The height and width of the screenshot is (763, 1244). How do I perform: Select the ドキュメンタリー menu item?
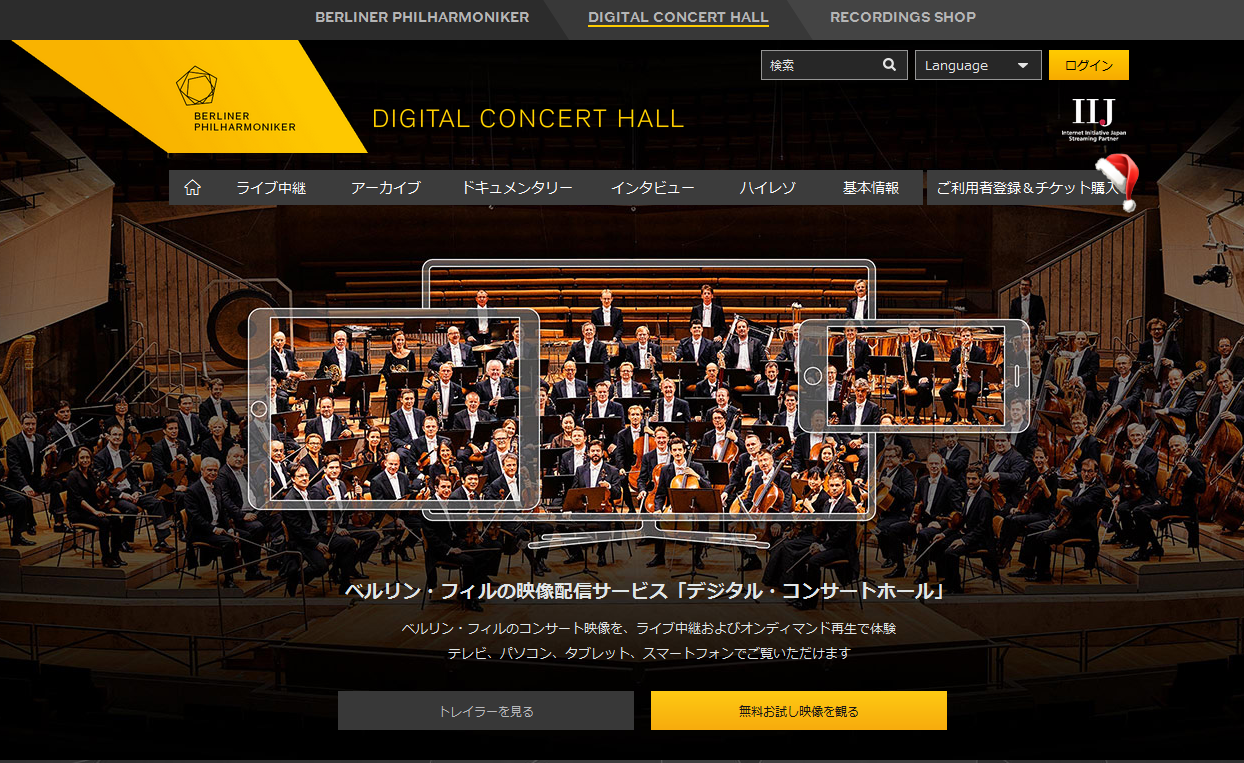point(517,187)
